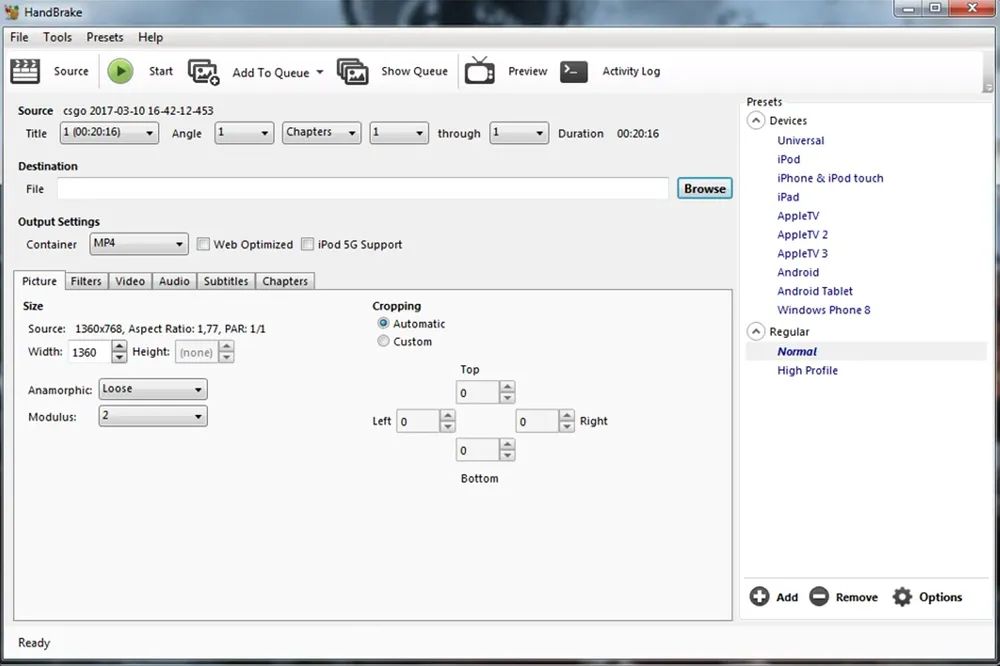Enable the Web Optimized checkbox

203,244
